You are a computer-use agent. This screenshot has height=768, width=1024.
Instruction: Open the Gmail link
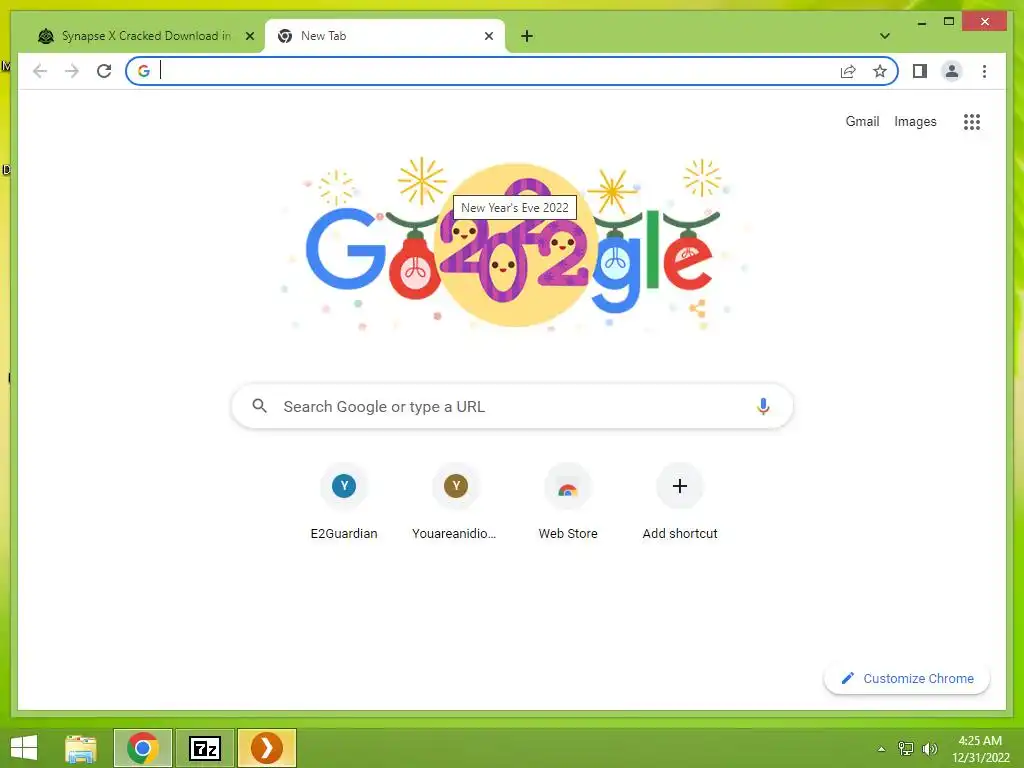click(x=862, y=121)
